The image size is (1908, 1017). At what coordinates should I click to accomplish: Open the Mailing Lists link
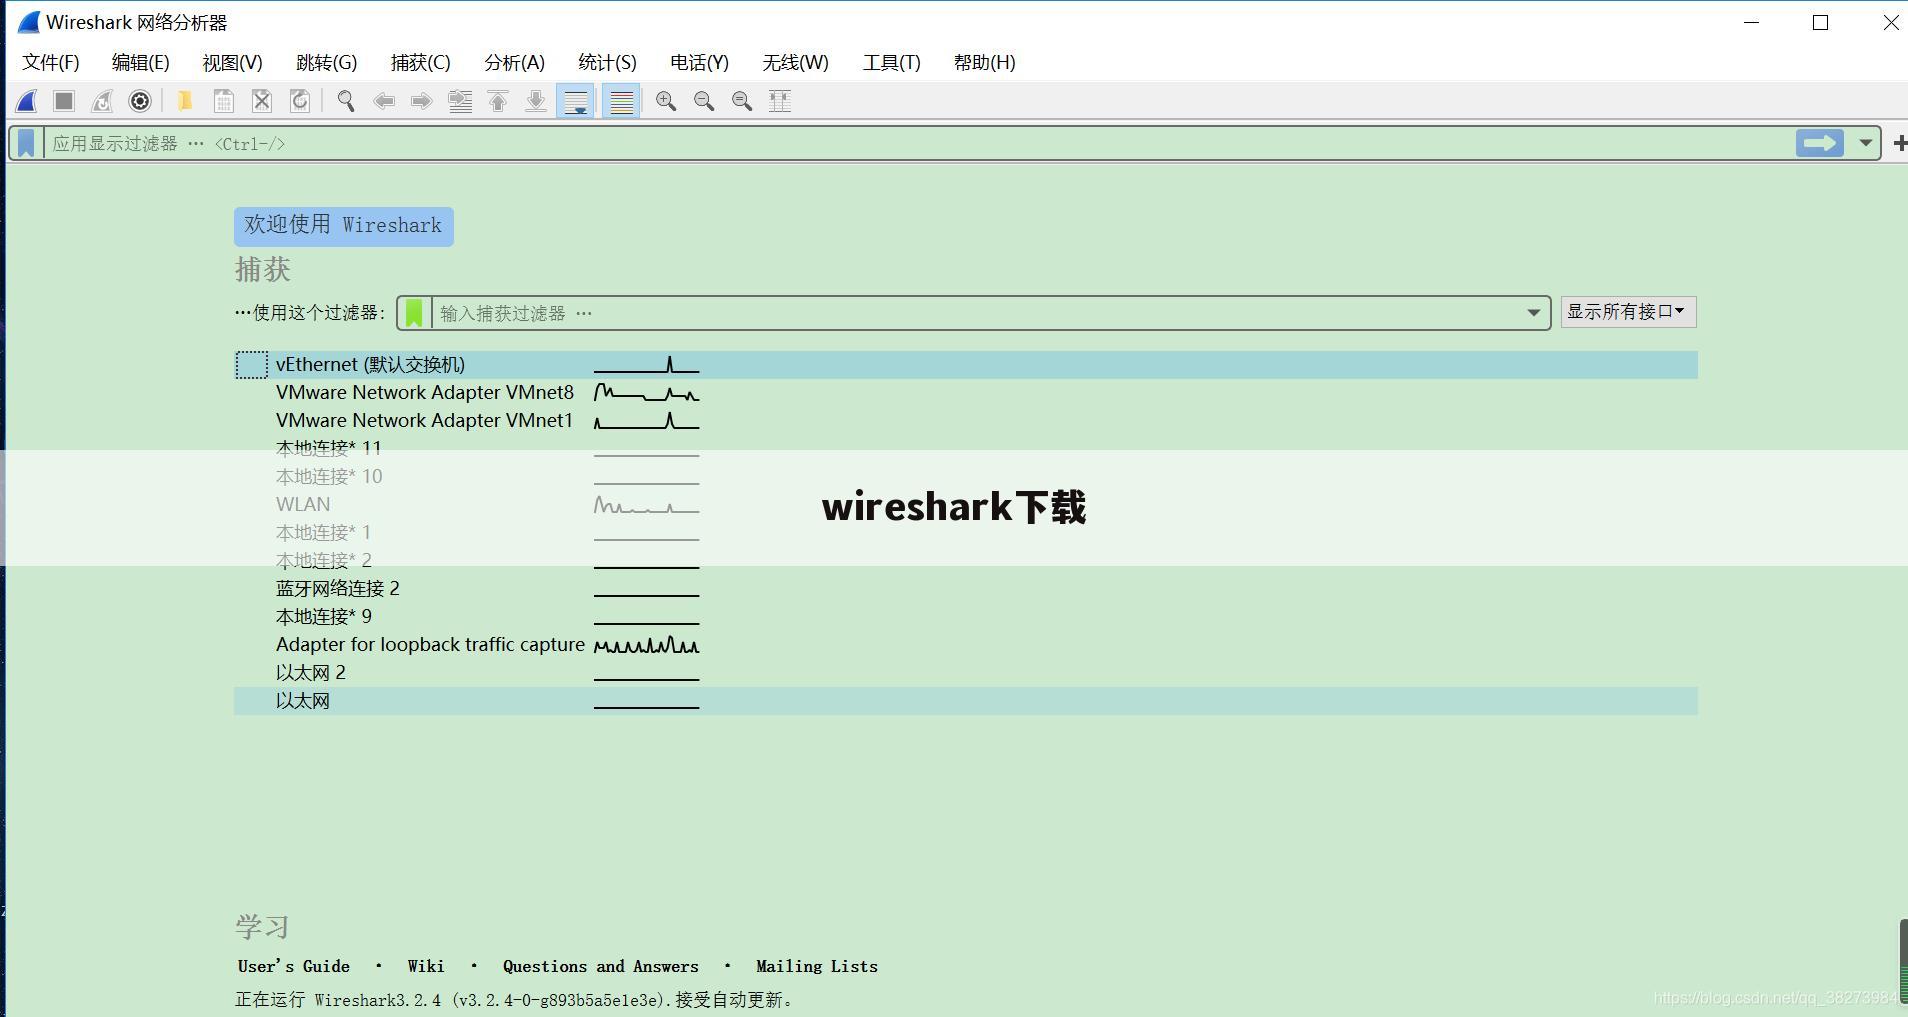coord(817,966)
